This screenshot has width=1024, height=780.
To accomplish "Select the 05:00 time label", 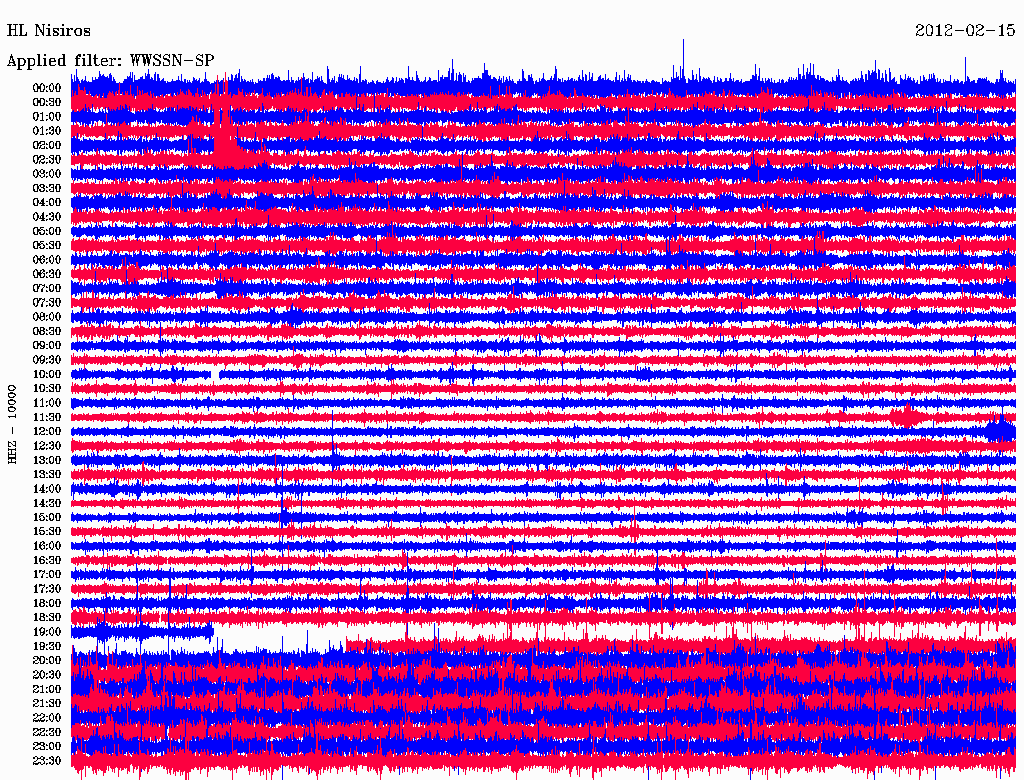I will click(x=47, y=231).
